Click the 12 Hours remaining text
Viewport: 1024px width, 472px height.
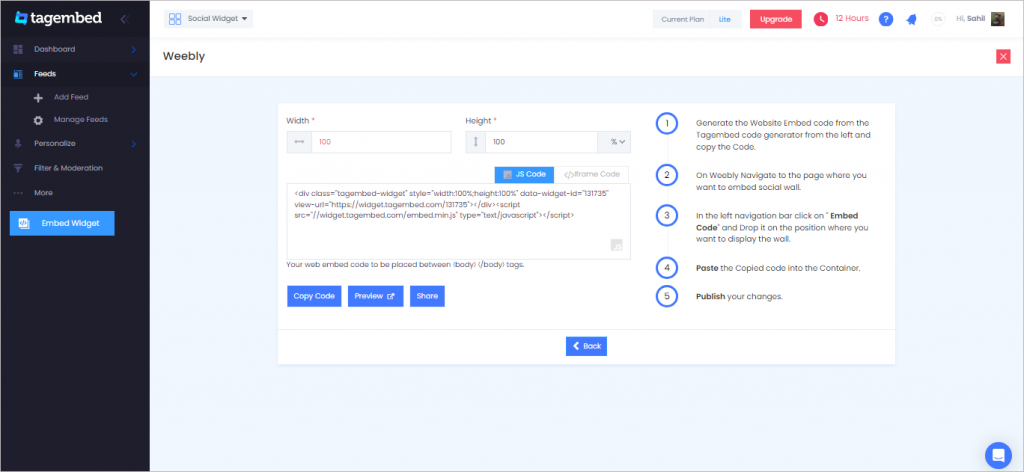click(x=852, y=18)
